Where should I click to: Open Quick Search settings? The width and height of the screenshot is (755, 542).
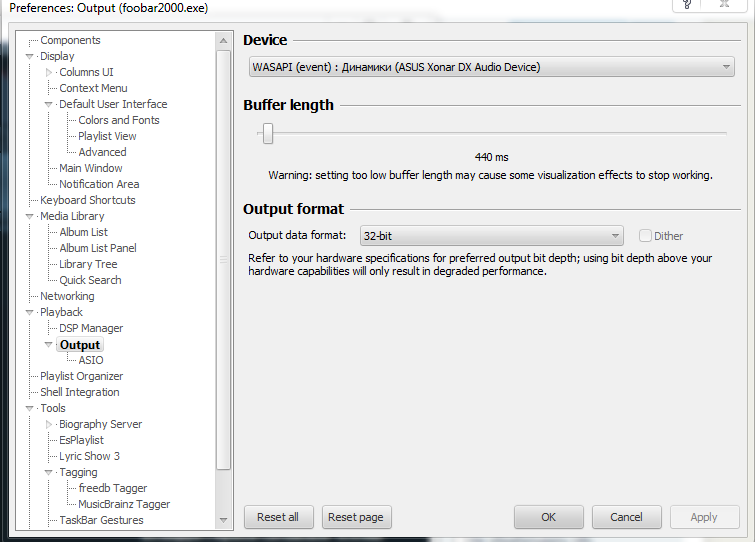pyautogui.click(x=91, y=280)
